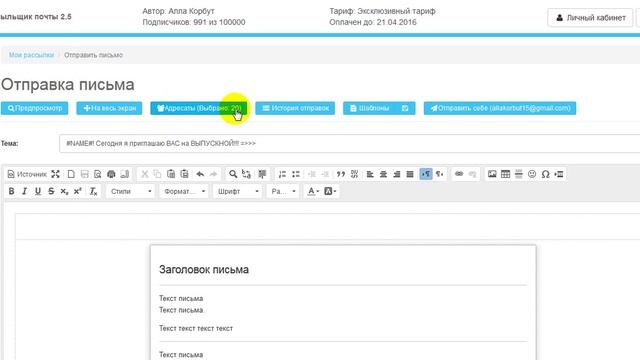Click Отправить себе button

(500, 108)
